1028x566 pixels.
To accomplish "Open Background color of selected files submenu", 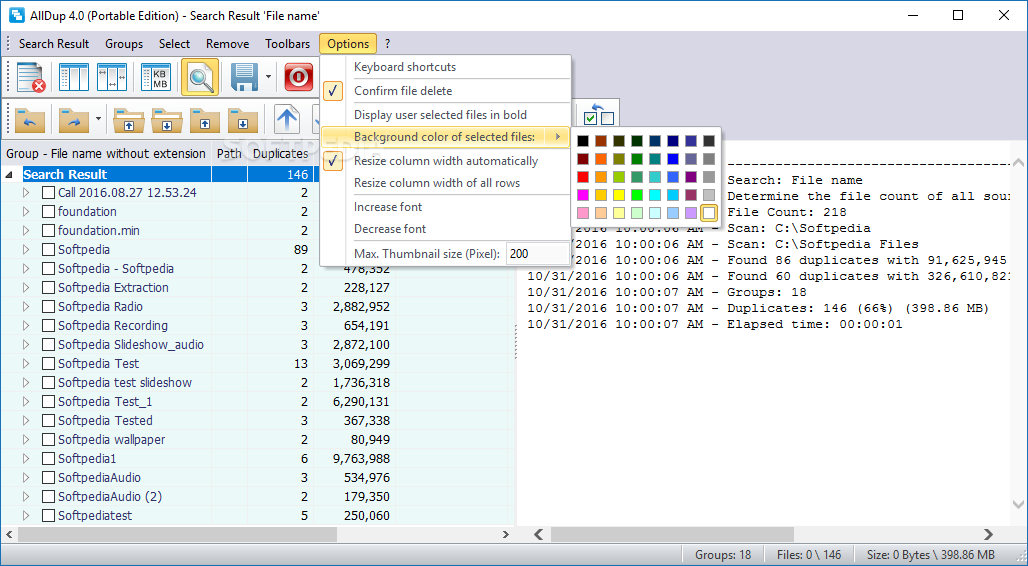I will 446,137.
